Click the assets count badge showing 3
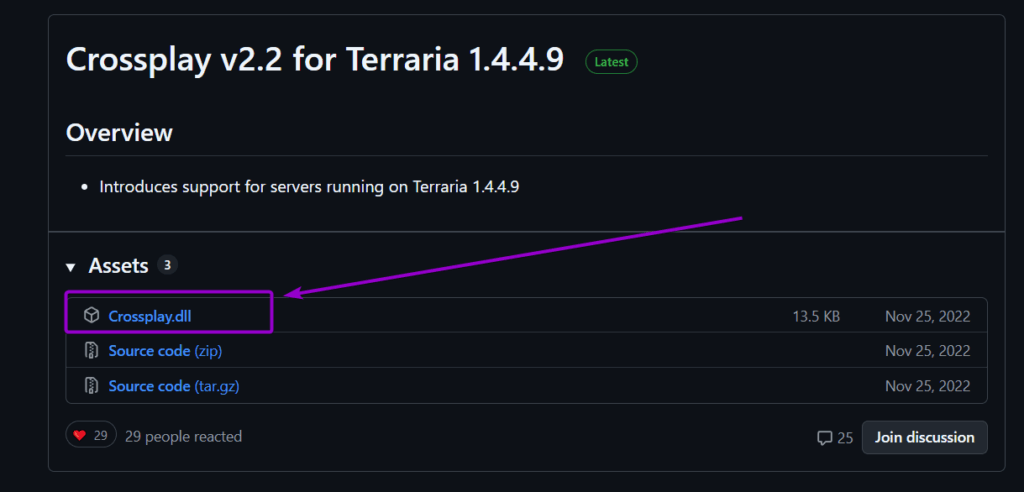The width and height of the screenshot is (1024, 492). (x=167, y=265)
